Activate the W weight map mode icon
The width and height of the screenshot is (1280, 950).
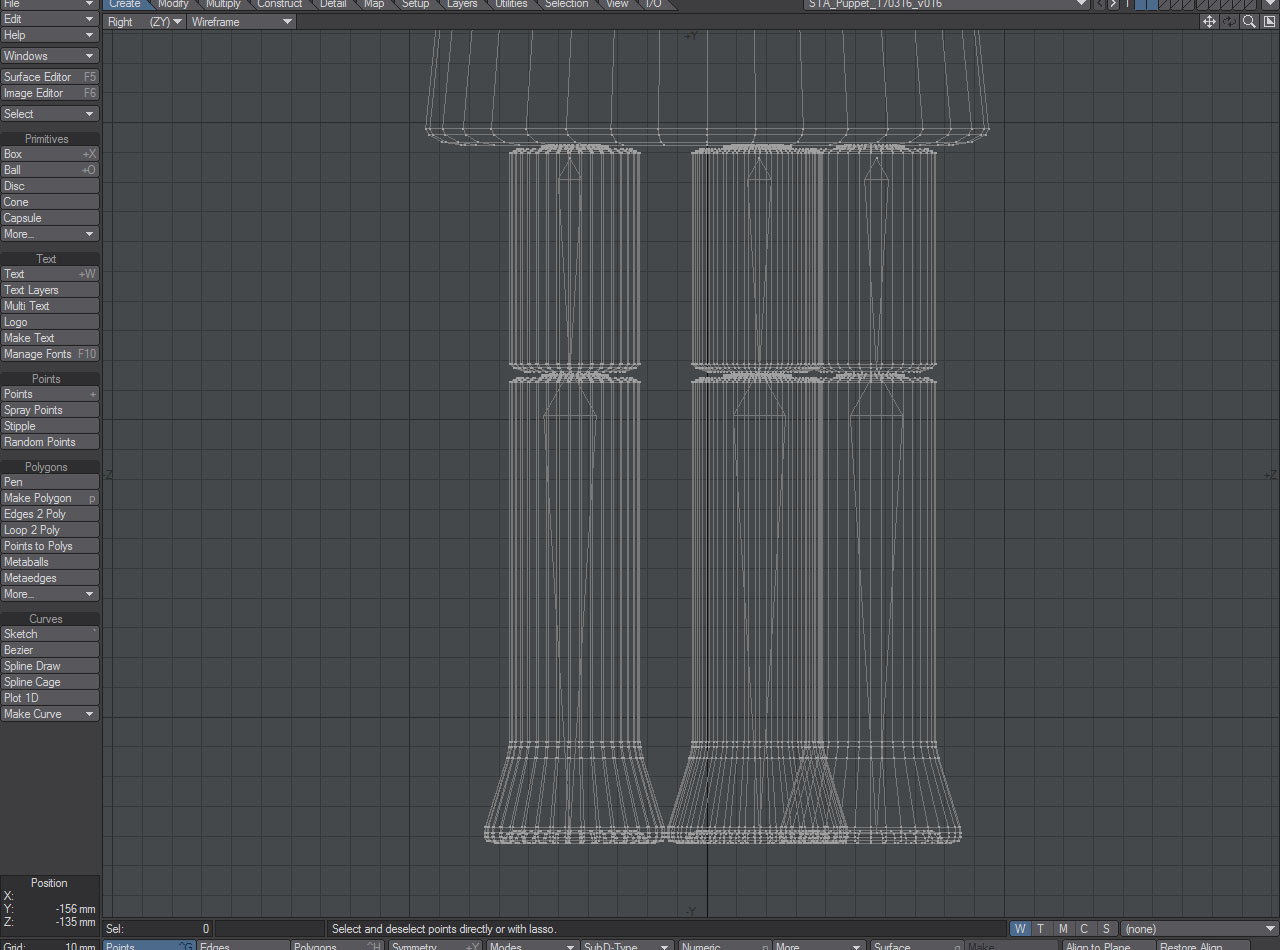(x=1020, y=928)
